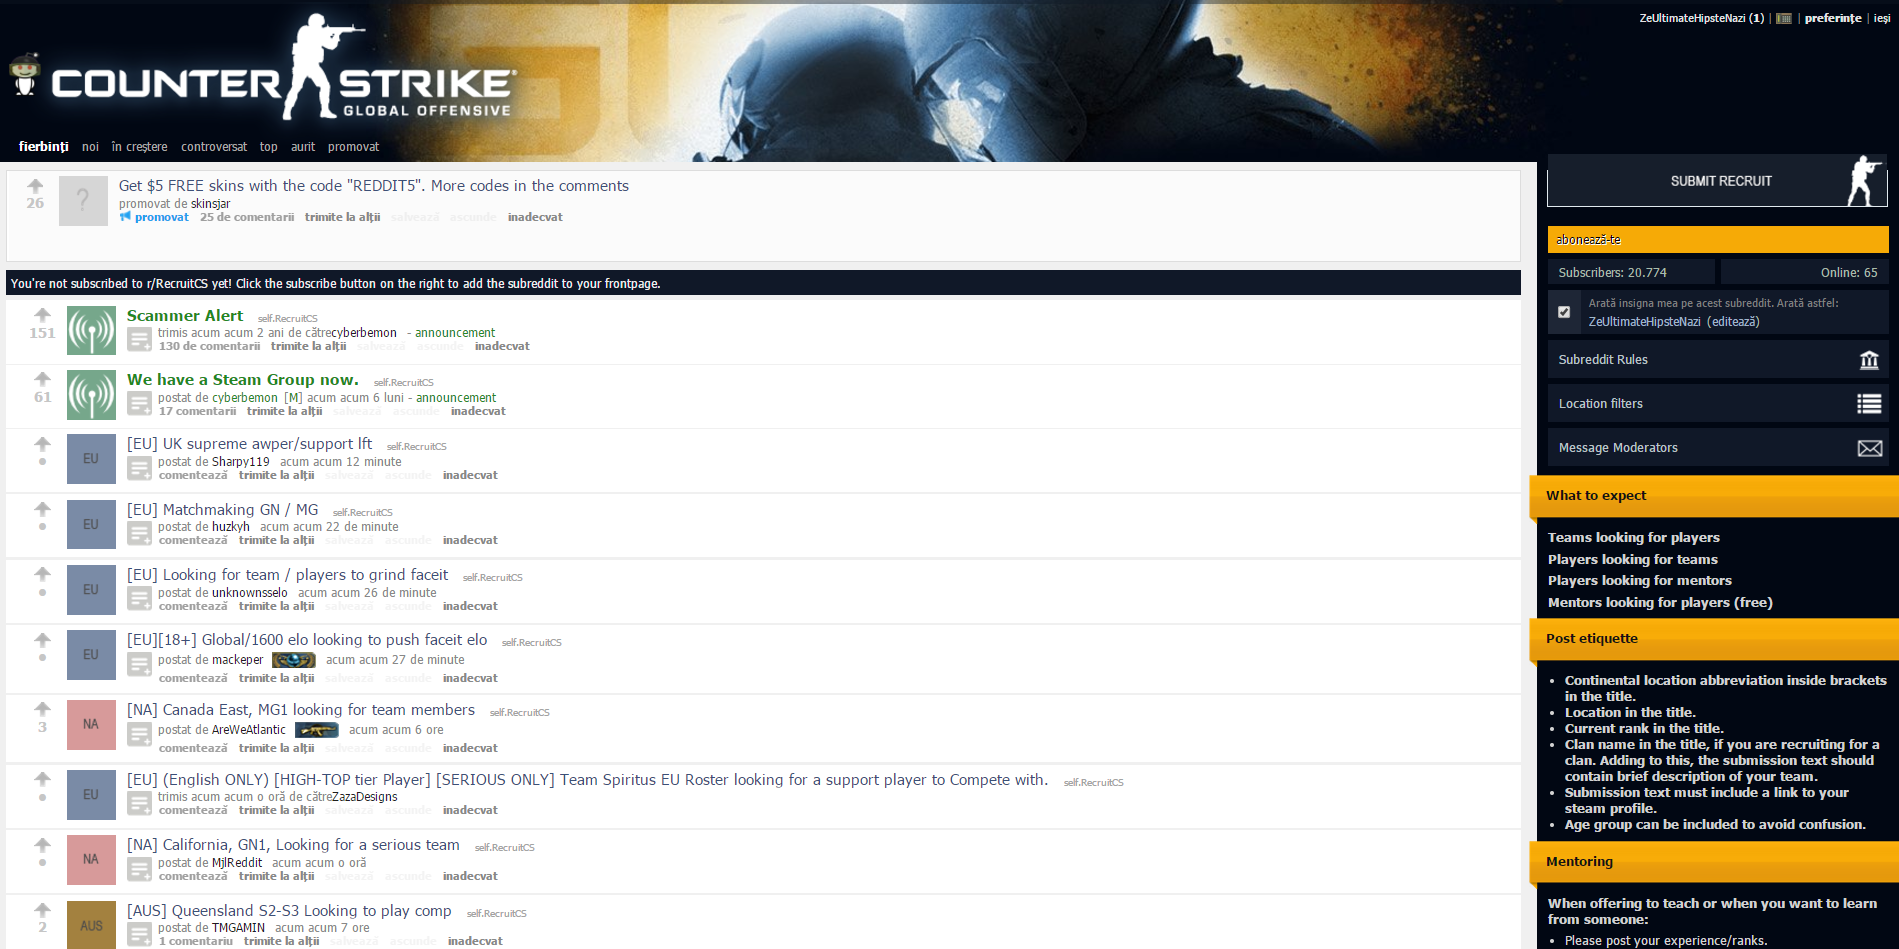The image size is (1899, 949).
Task: Expand the "UK supreme awper/support lft" self-post
Action: (140, 469)
